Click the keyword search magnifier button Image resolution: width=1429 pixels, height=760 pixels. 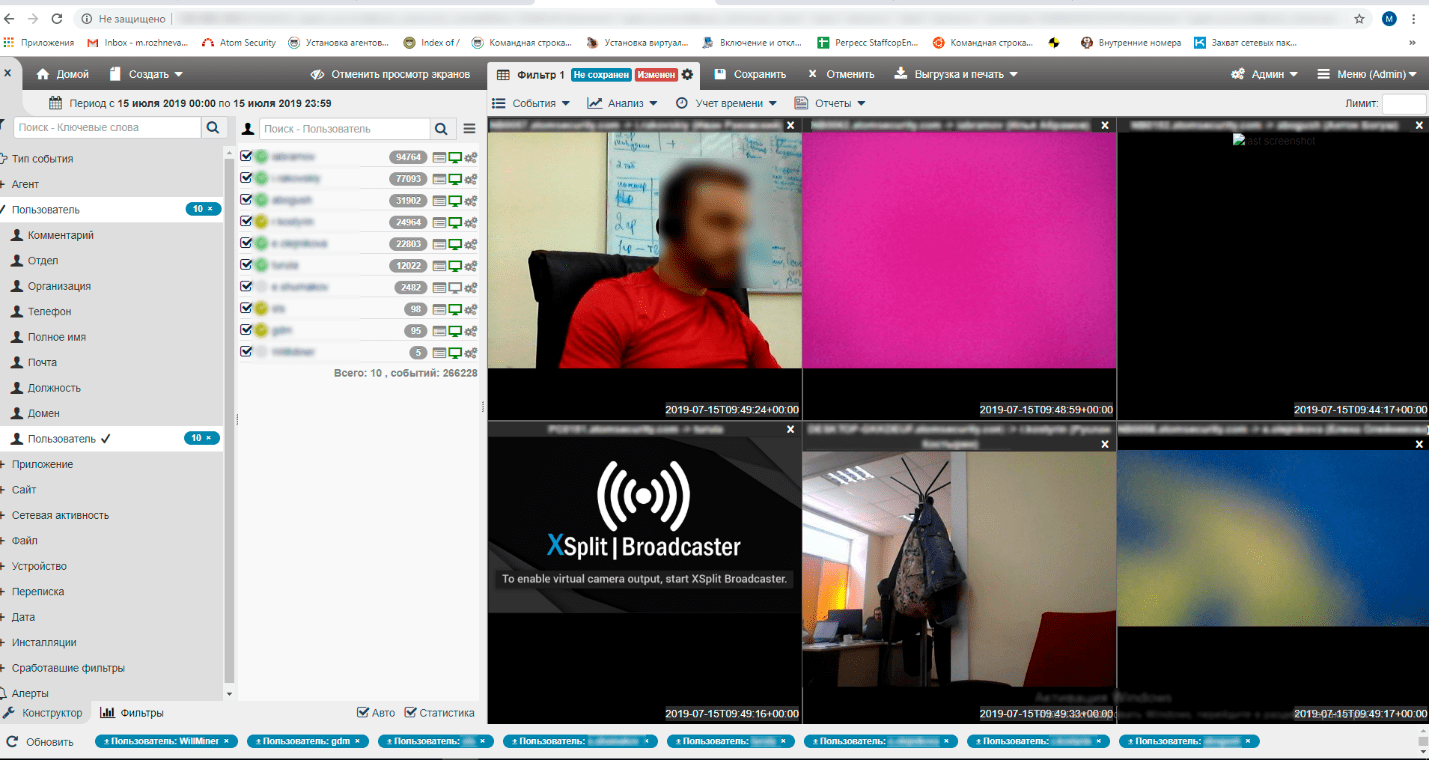coord(212,128)
